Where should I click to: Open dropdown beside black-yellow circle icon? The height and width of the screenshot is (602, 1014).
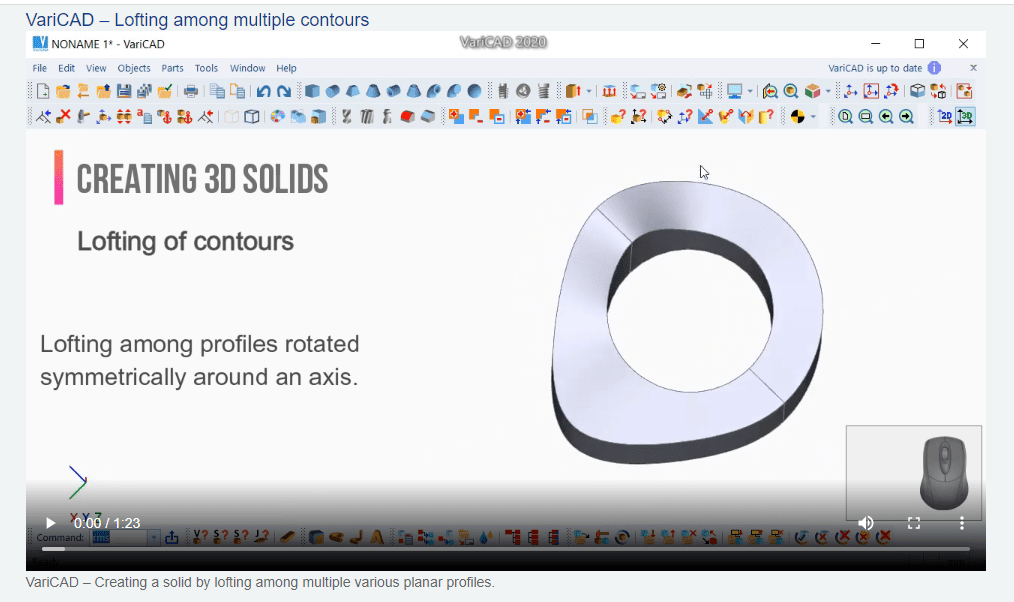(813, 116)
